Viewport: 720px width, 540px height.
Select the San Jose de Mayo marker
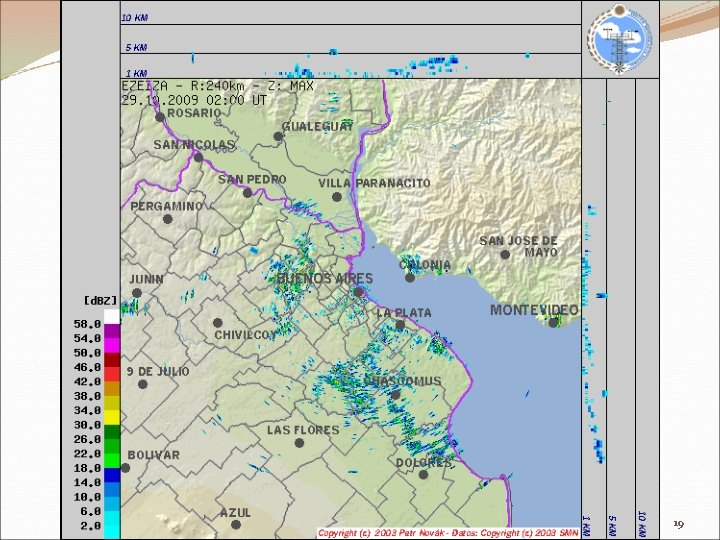pos(505,254)
